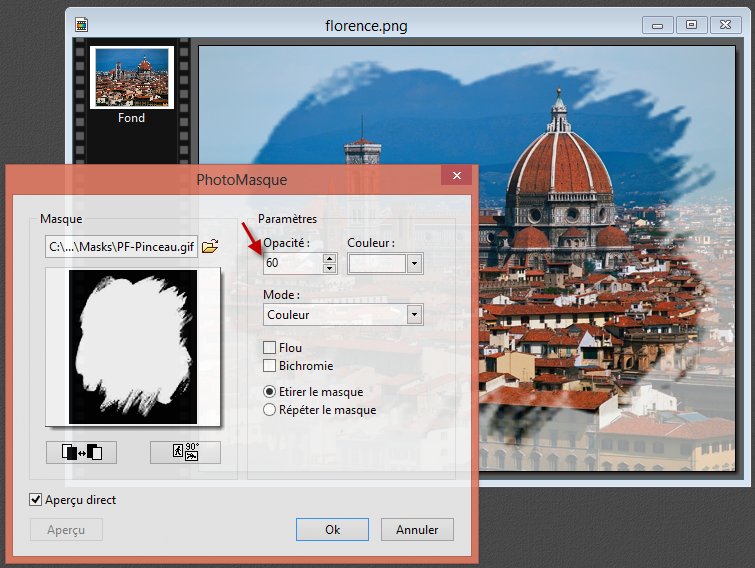
Task: Rotate the mask 90 degrees
Action: pos(185,452)
